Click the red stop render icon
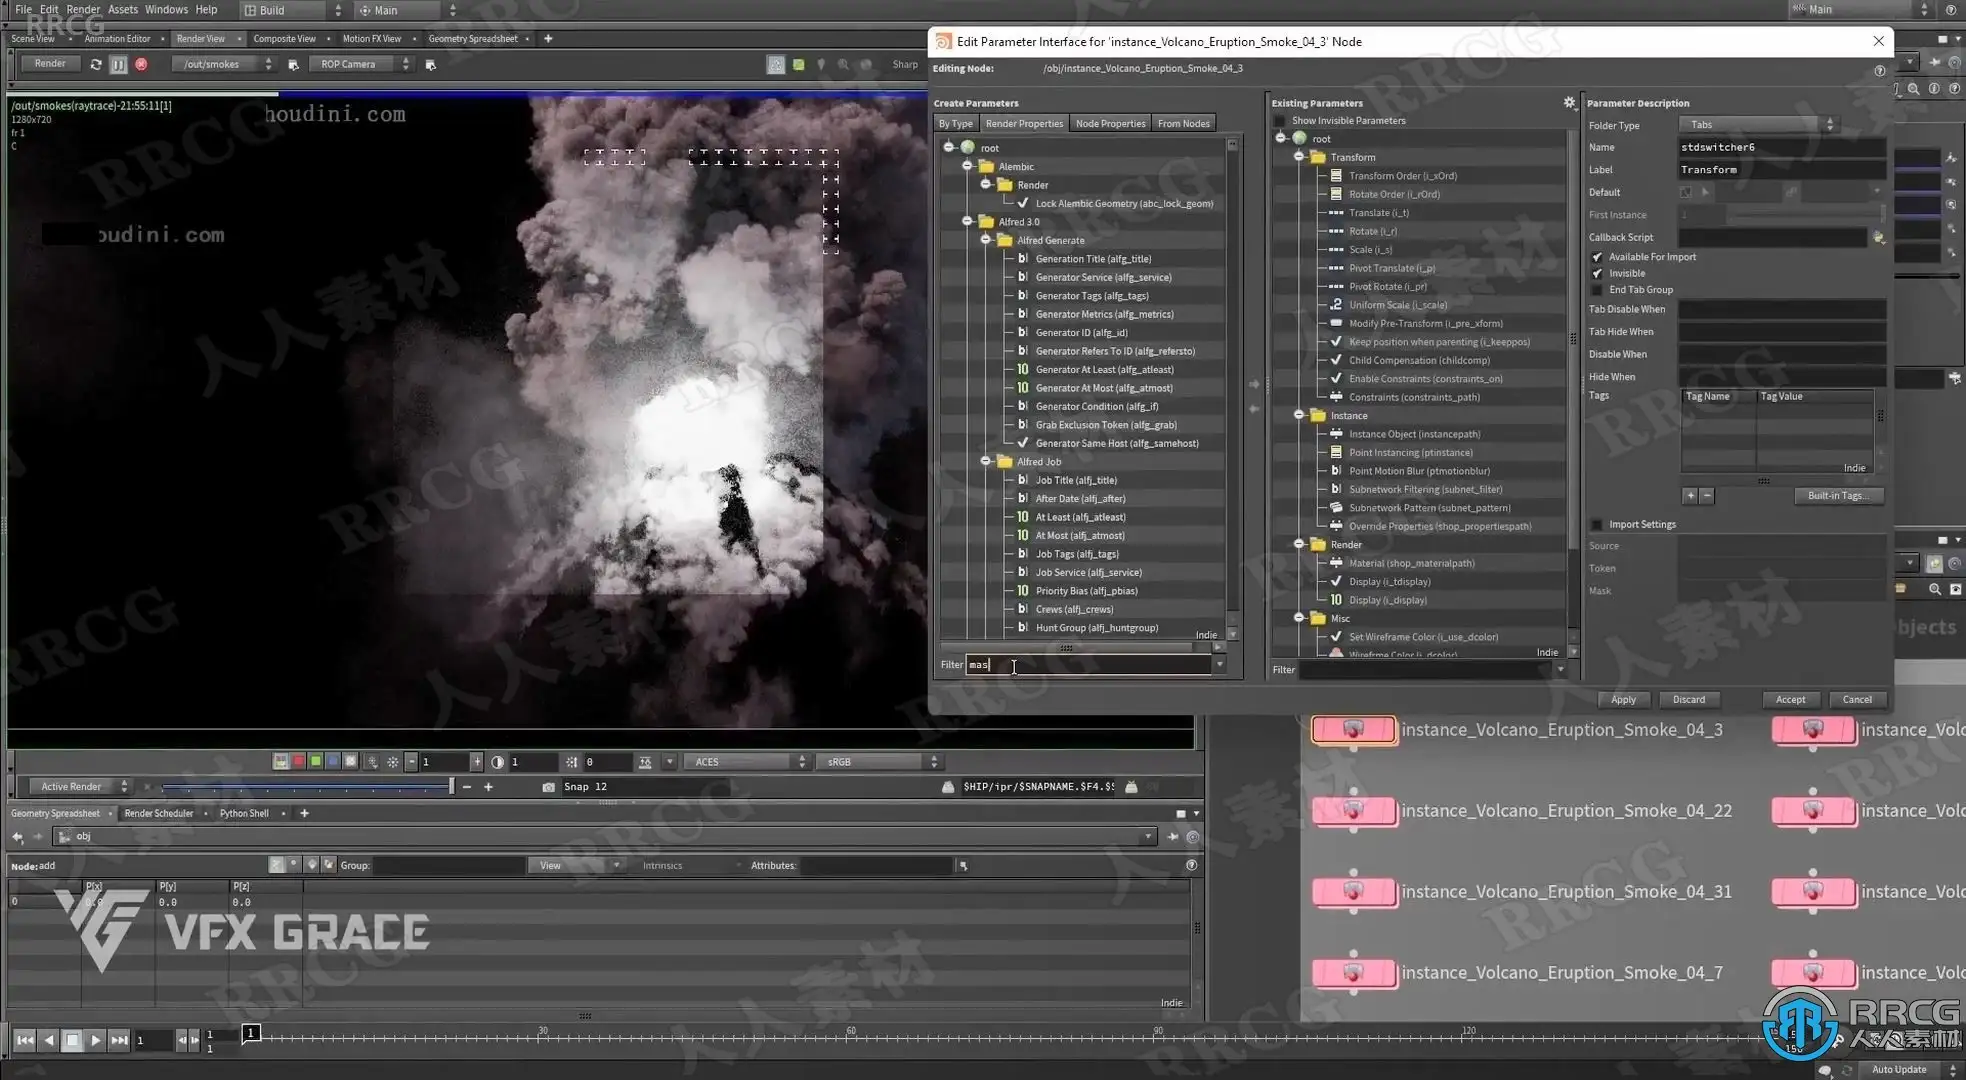Viewport: 1966px width, 1080px height. point(141,64)
